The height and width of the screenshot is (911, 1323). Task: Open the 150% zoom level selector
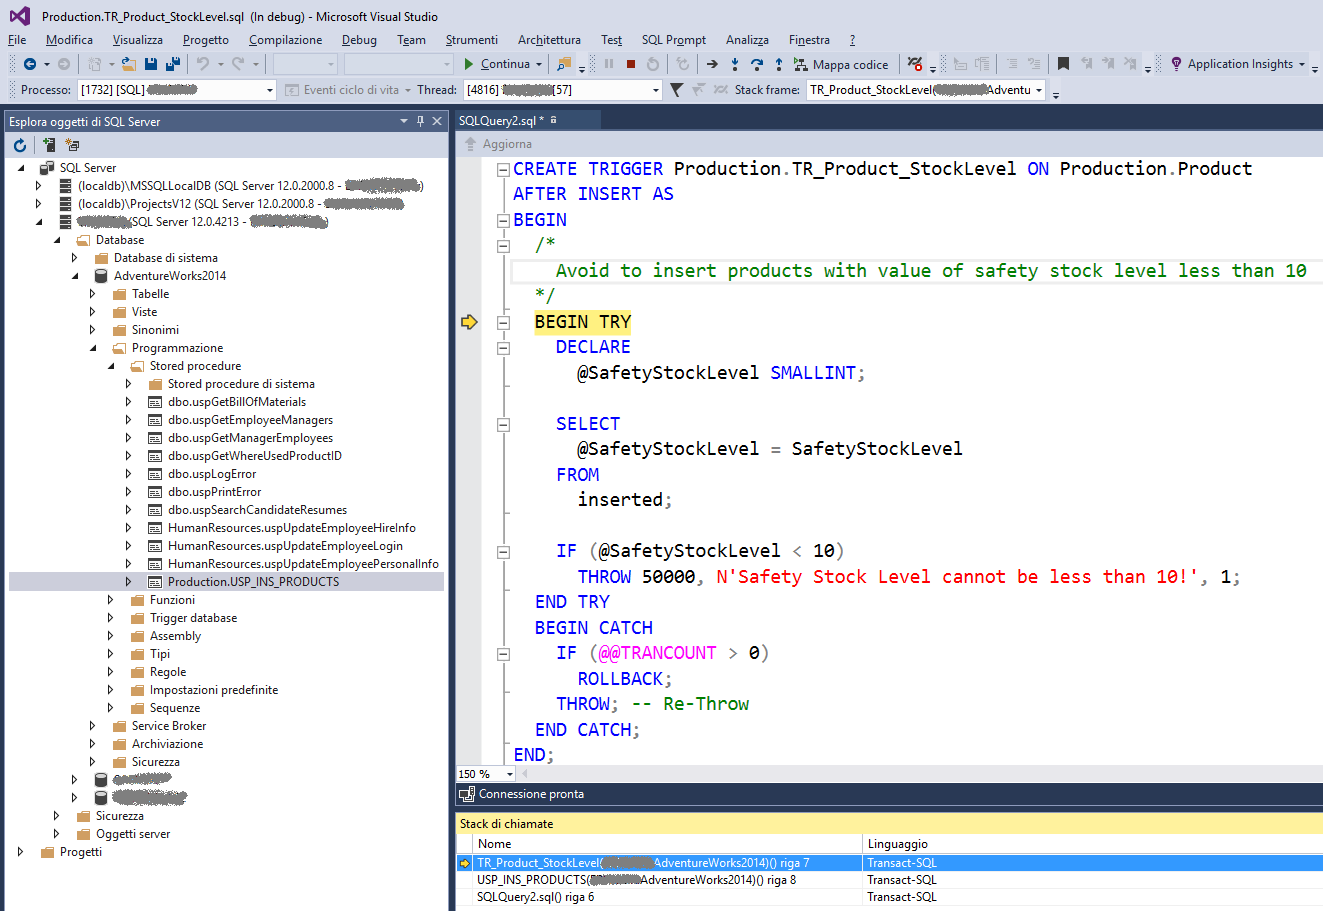click(x=484, y=773)
